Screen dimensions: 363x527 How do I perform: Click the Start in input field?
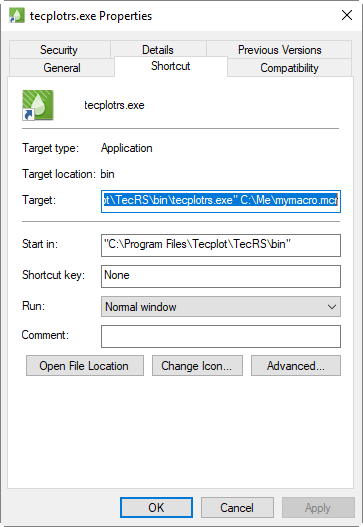(x=221, y=245)
